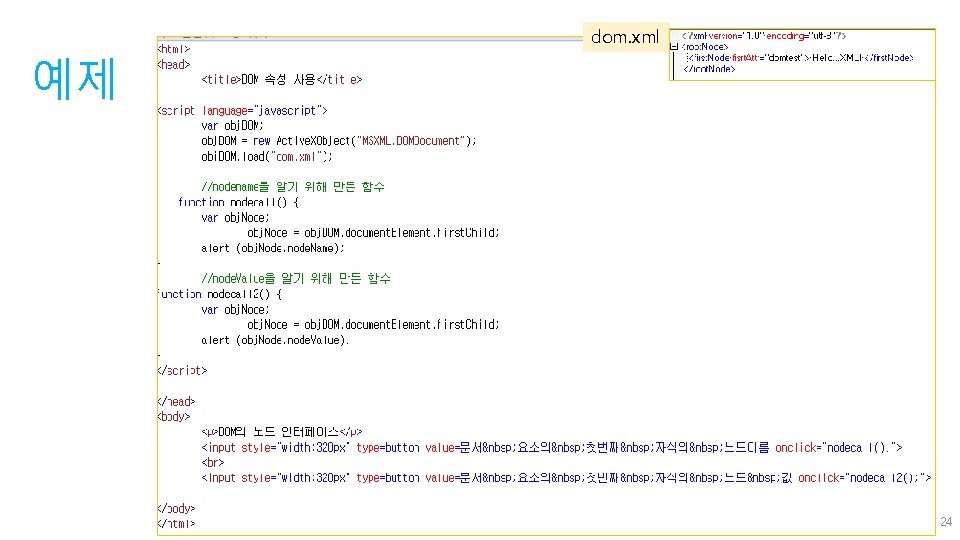This screenshot has width=960, height=540.
Task: Click the dom.xml label
Action: pyautogui.click(x=624, y=37)
